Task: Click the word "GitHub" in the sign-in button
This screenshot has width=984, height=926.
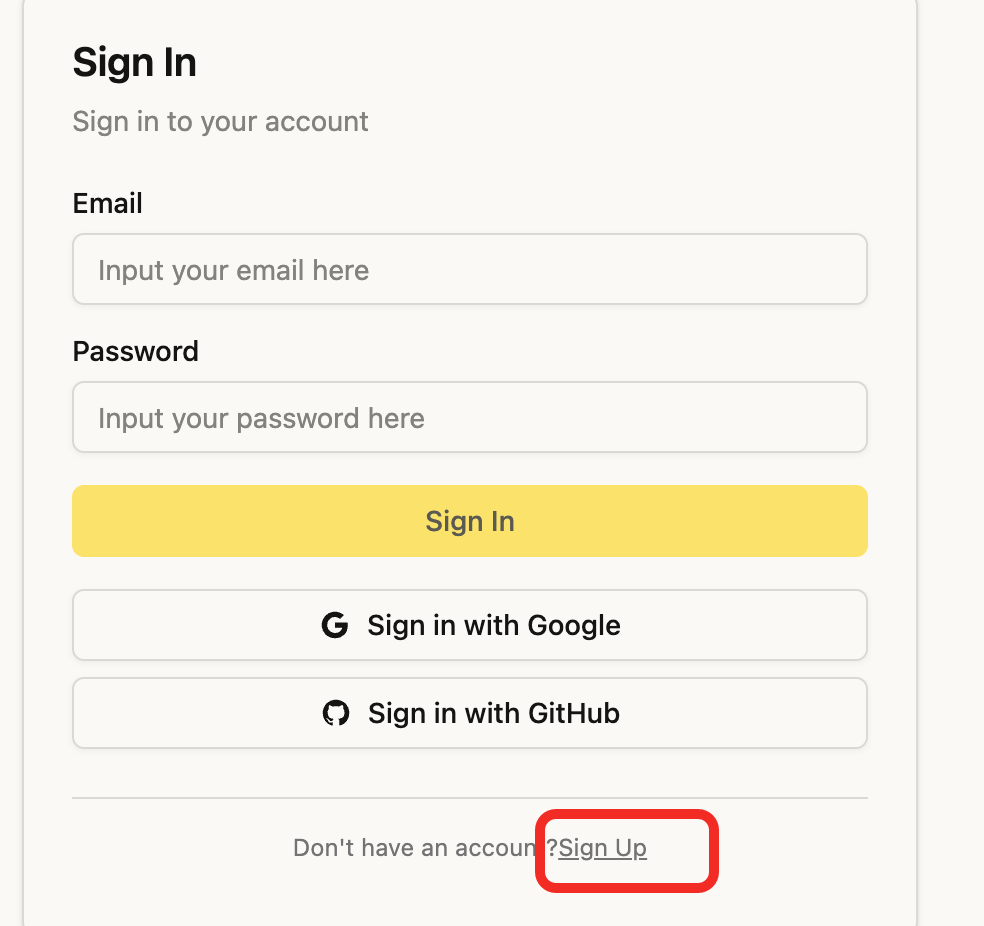Action: click(x=574, y=713)
